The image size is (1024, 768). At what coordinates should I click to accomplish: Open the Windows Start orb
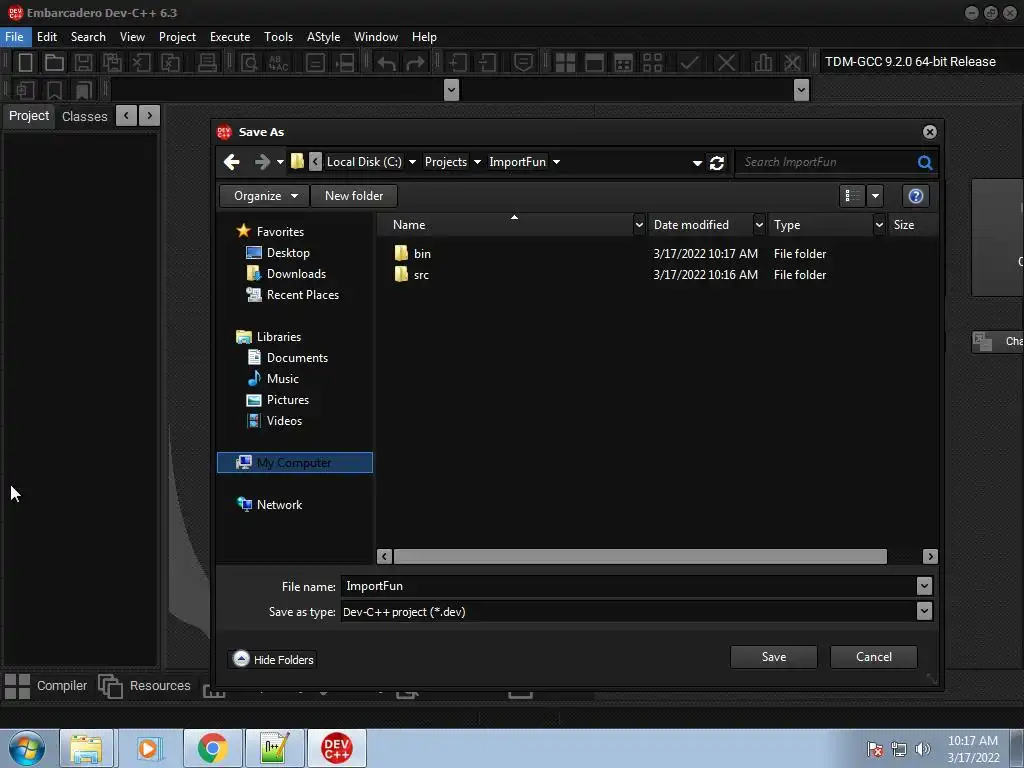(27, 748)
